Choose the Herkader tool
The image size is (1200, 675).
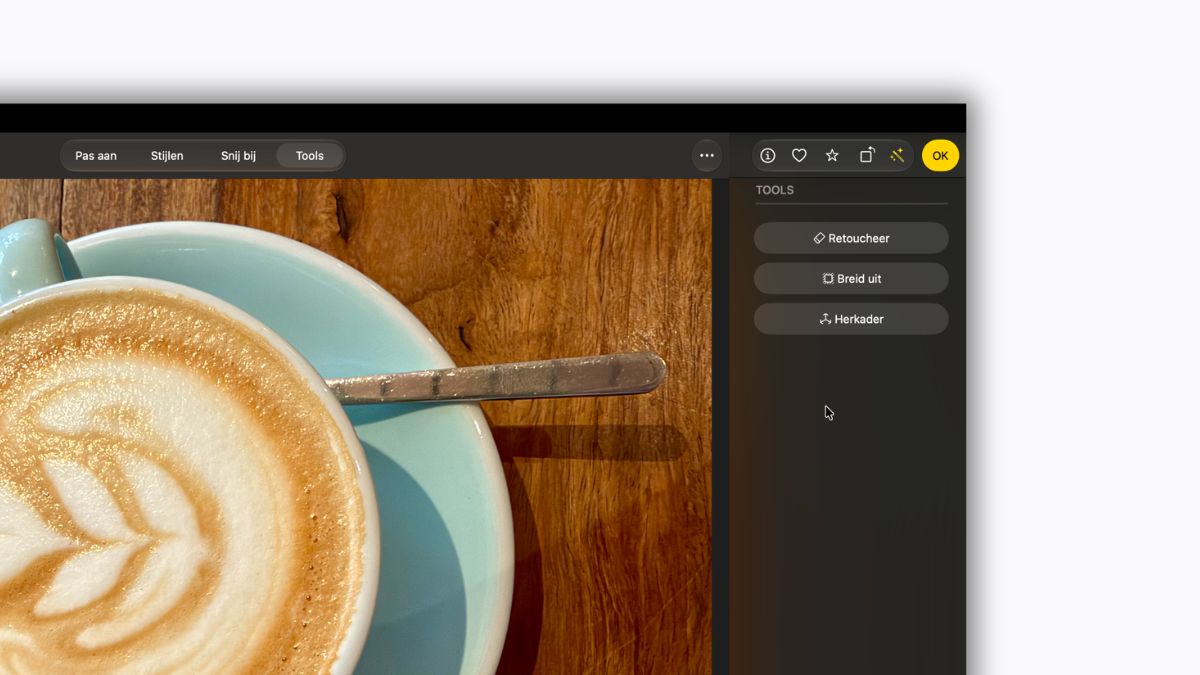click(851, 319)
